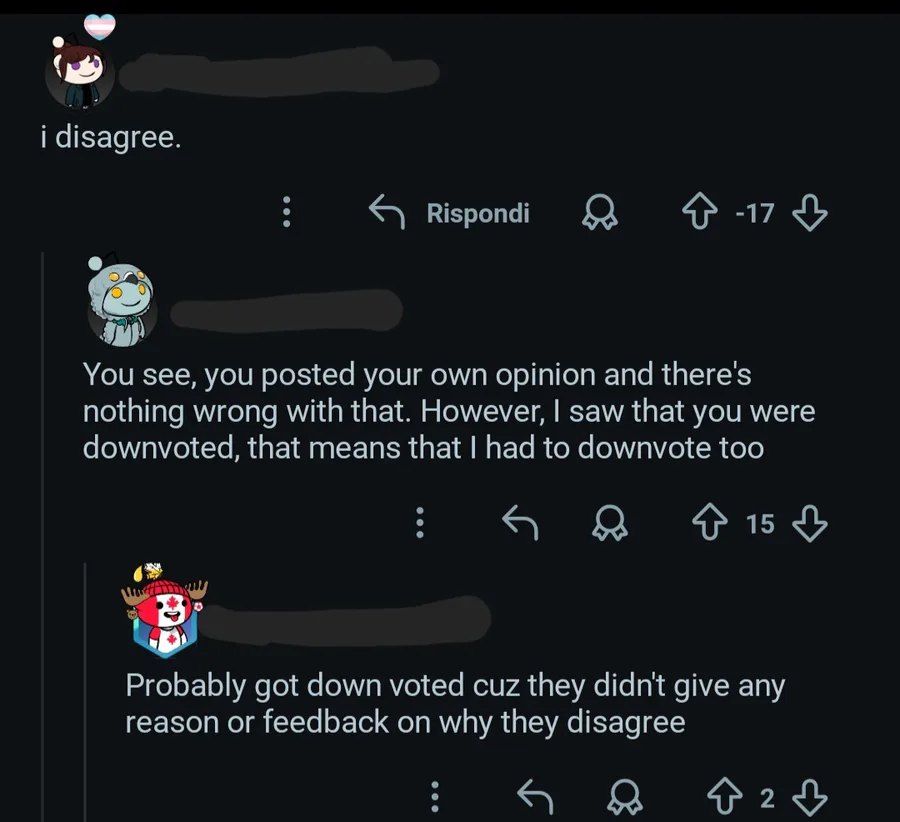Open three-dot menu on "i disagree." comment
900x822 pixels.
coord(286,212)
